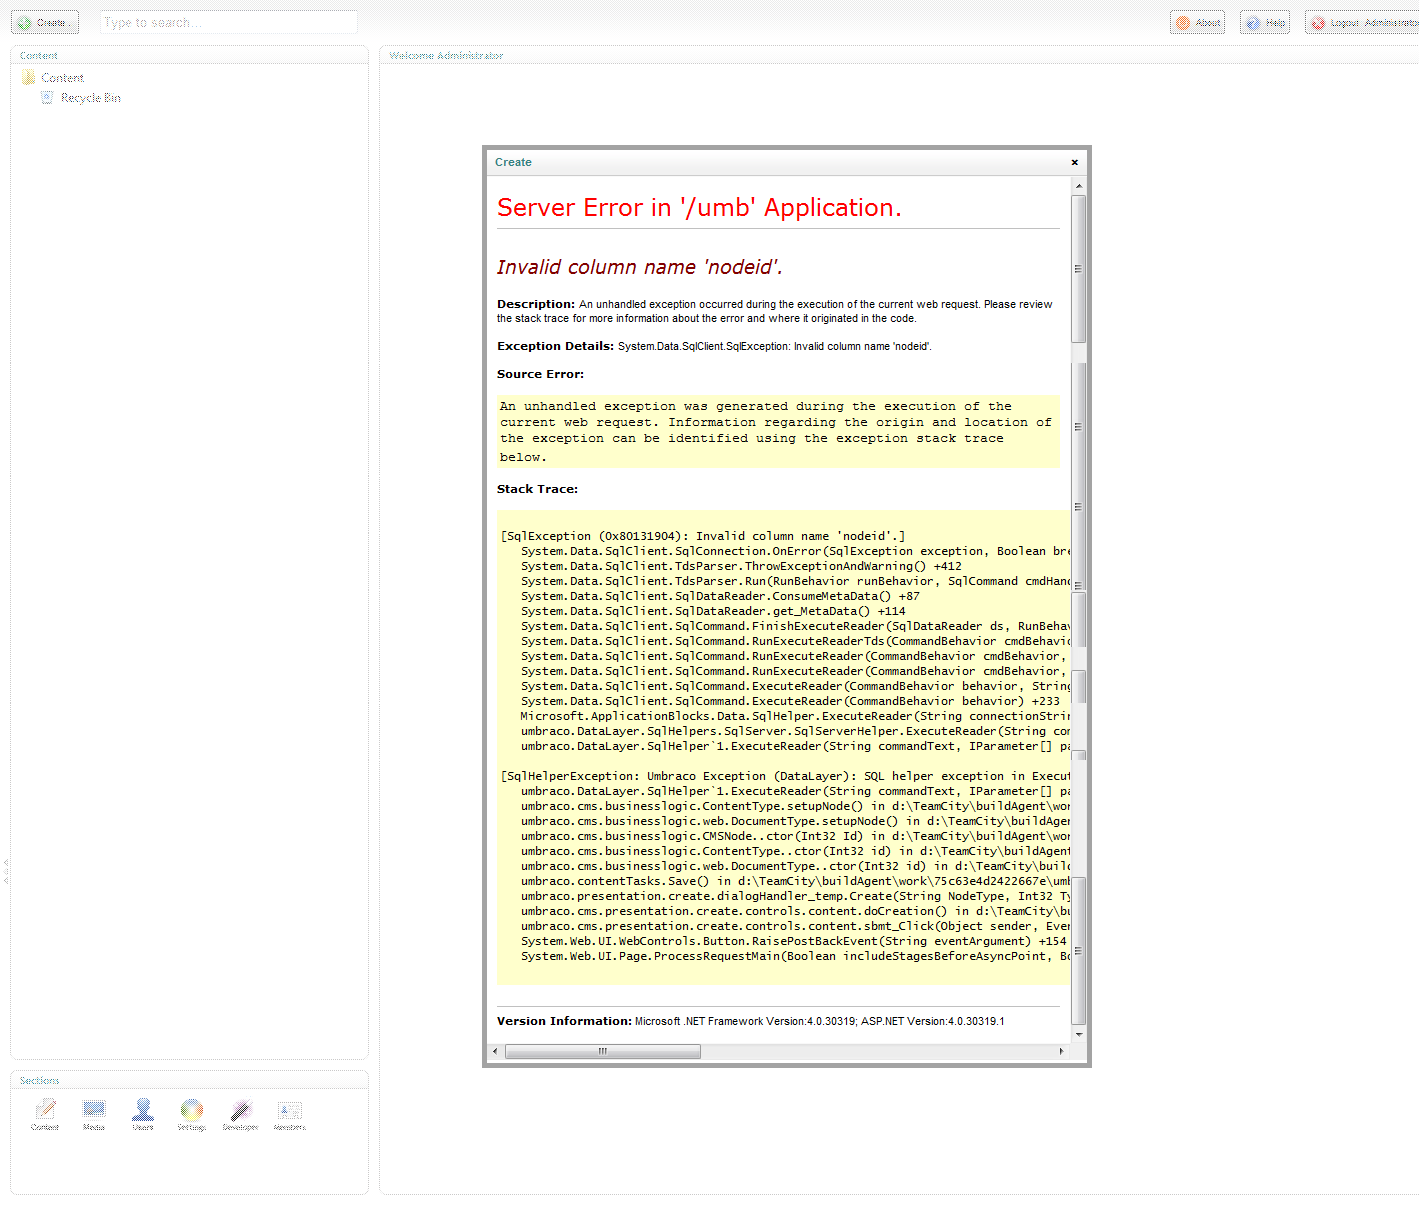Select the Content tree node label
This screenshot has height=1212, width=1419.
point(63,78)
